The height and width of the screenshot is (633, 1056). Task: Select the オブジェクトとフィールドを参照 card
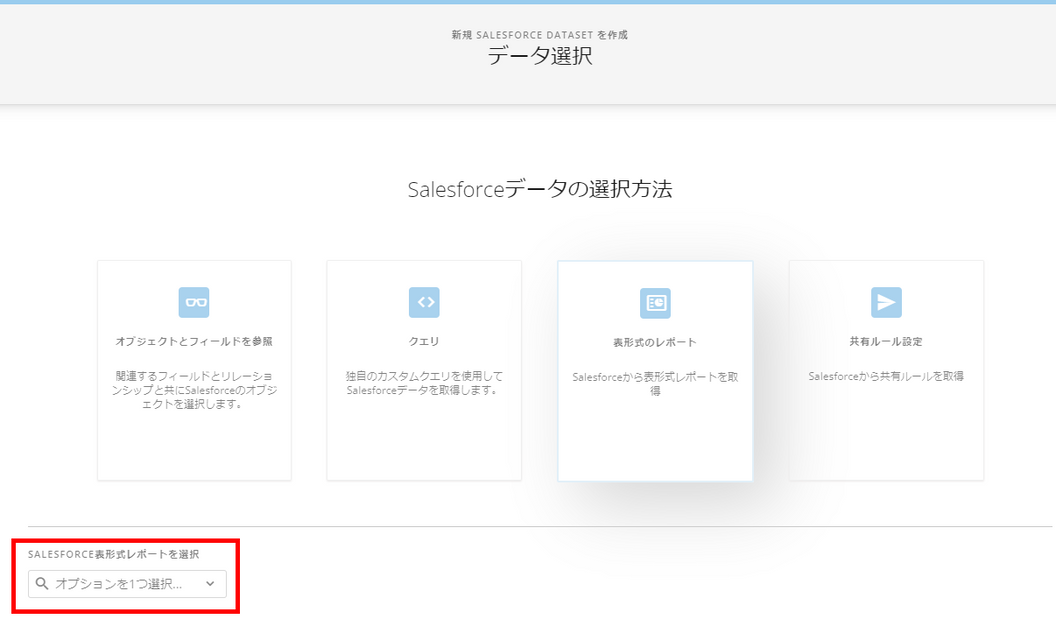[x=195, y=370]
